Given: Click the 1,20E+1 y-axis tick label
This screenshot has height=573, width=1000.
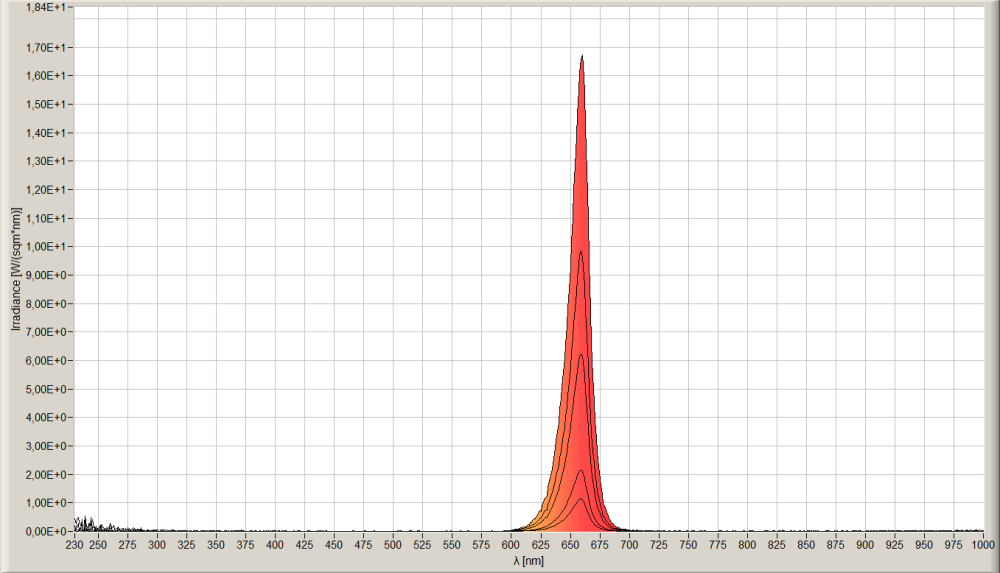Looking at the screenshot, I should pyautogui.click(x=44, y=190).
